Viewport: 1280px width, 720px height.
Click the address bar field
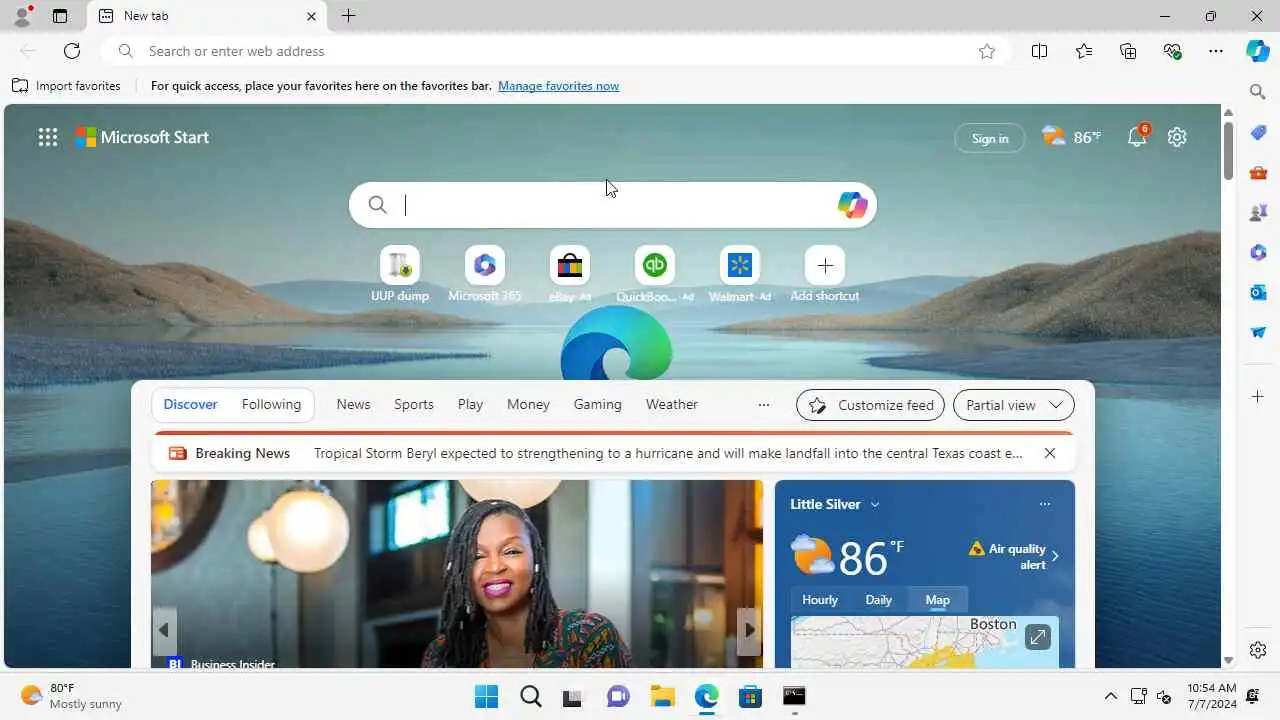pos(554,51)
